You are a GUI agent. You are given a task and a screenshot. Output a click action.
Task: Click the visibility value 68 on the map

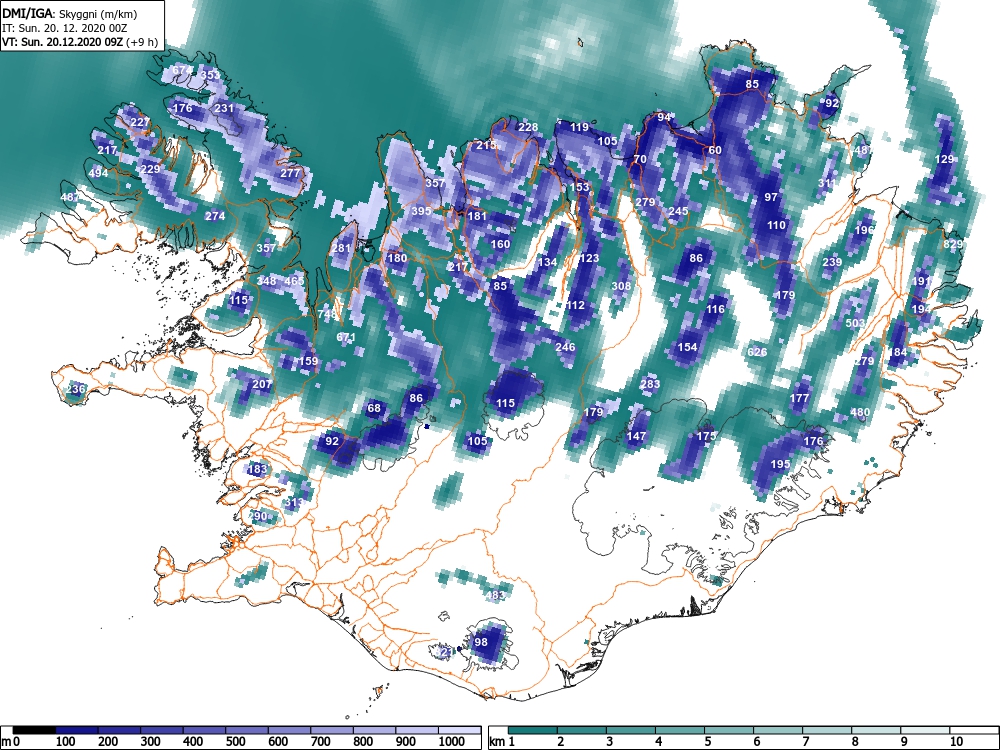374,408
